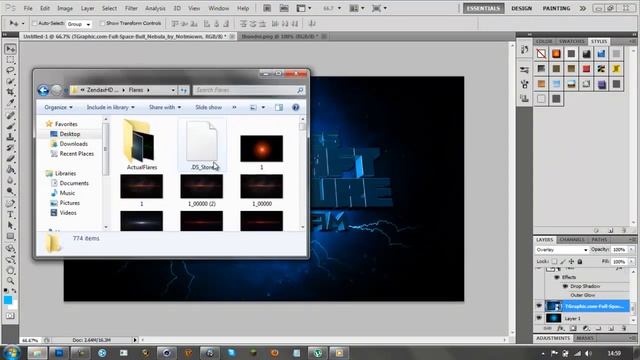Switch to the Swatches tab
640x360 pixels.
[x=571, y=42]
